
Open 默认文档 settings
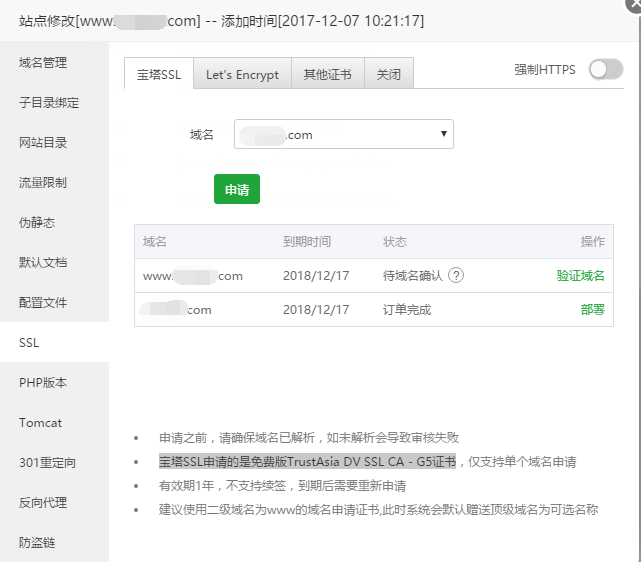(x=54, y=262)
